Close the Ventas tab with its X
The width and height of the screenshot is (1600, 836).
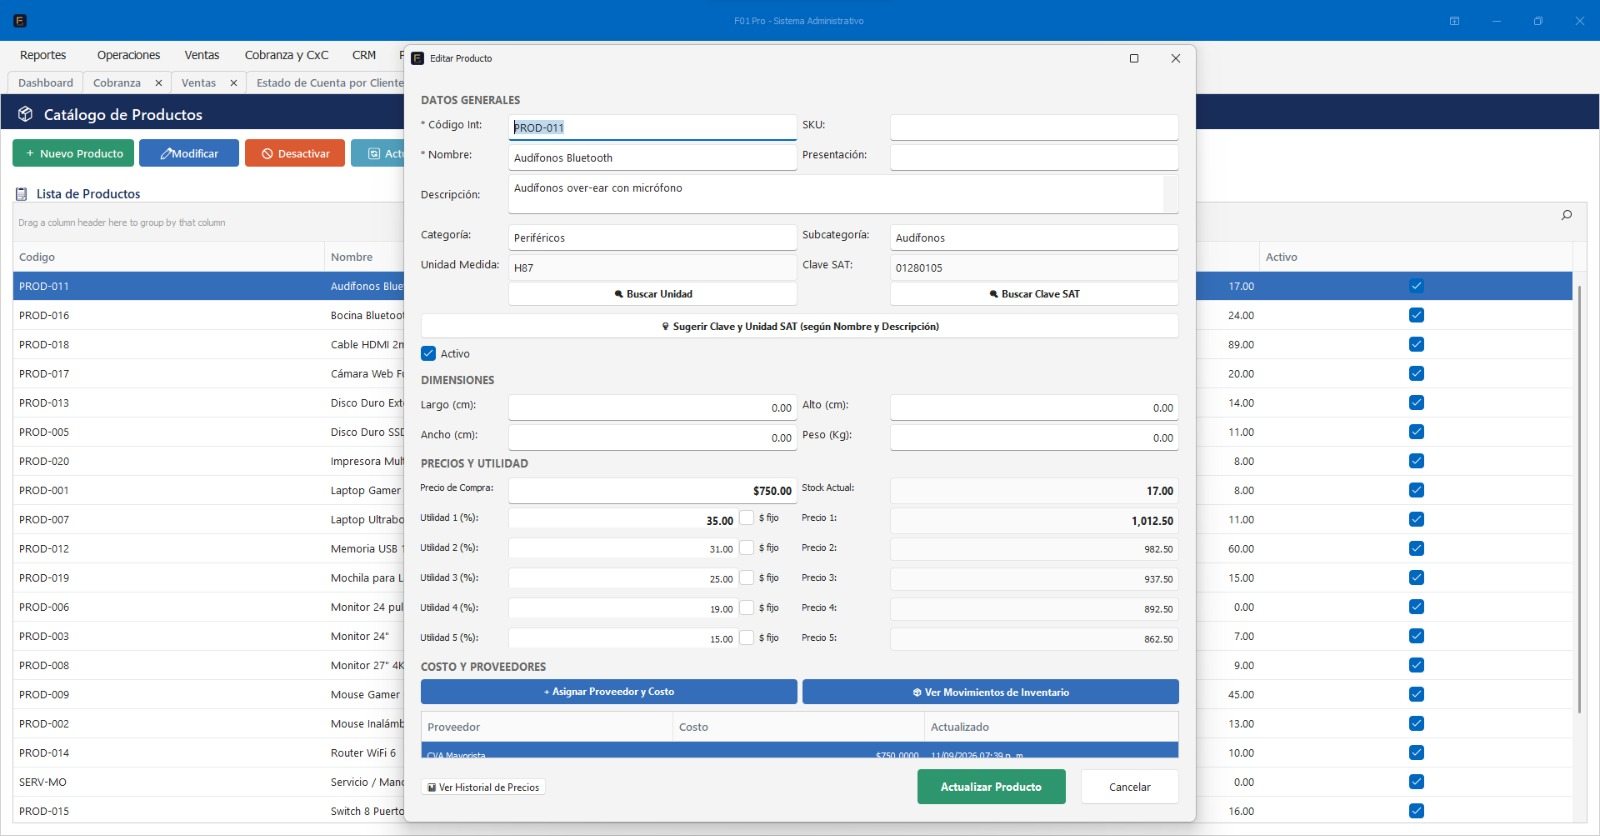click(234, 83)
